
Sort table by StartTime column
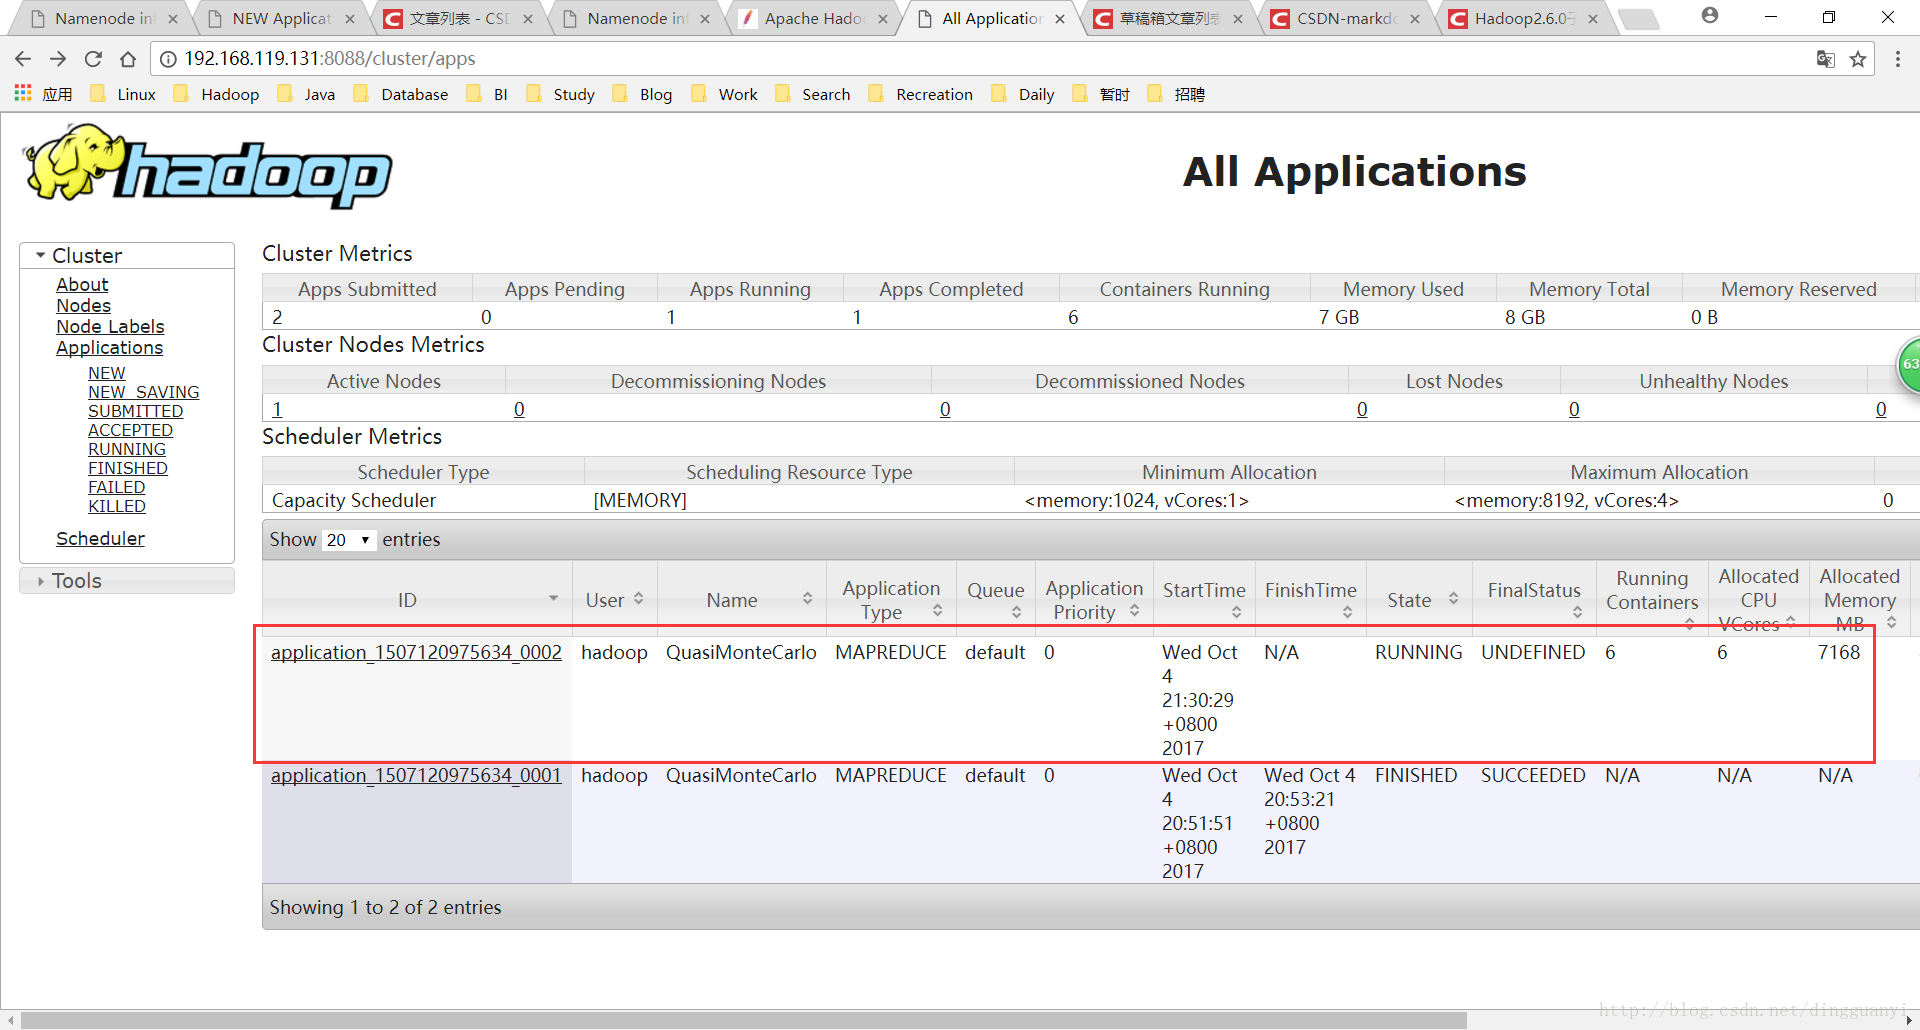coord(1204,599)
